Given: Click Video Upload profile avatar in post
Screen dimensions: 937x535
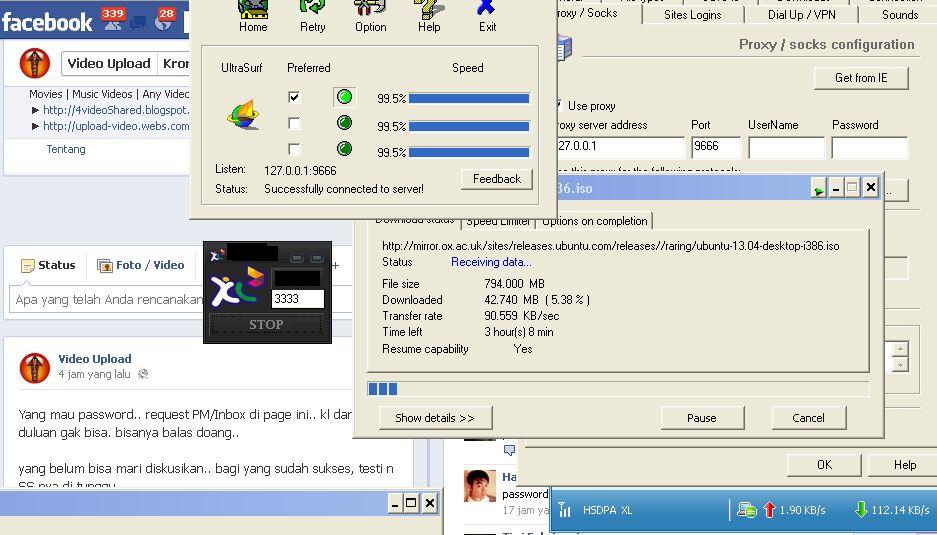Looking at the screenshot, I should point(35,368).
